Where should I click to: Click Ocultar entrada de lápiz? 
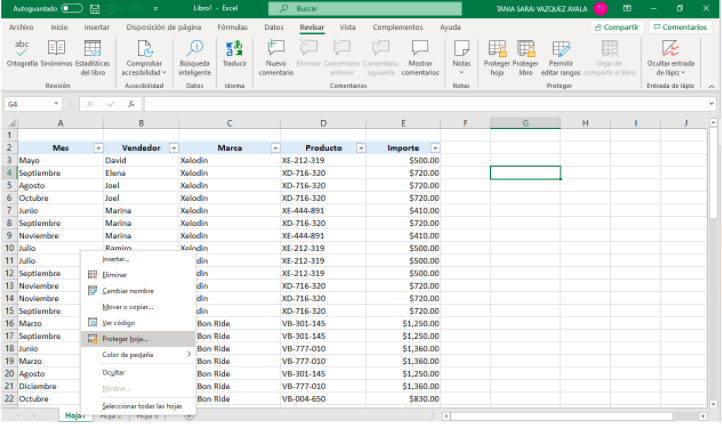tap(670, 58)
